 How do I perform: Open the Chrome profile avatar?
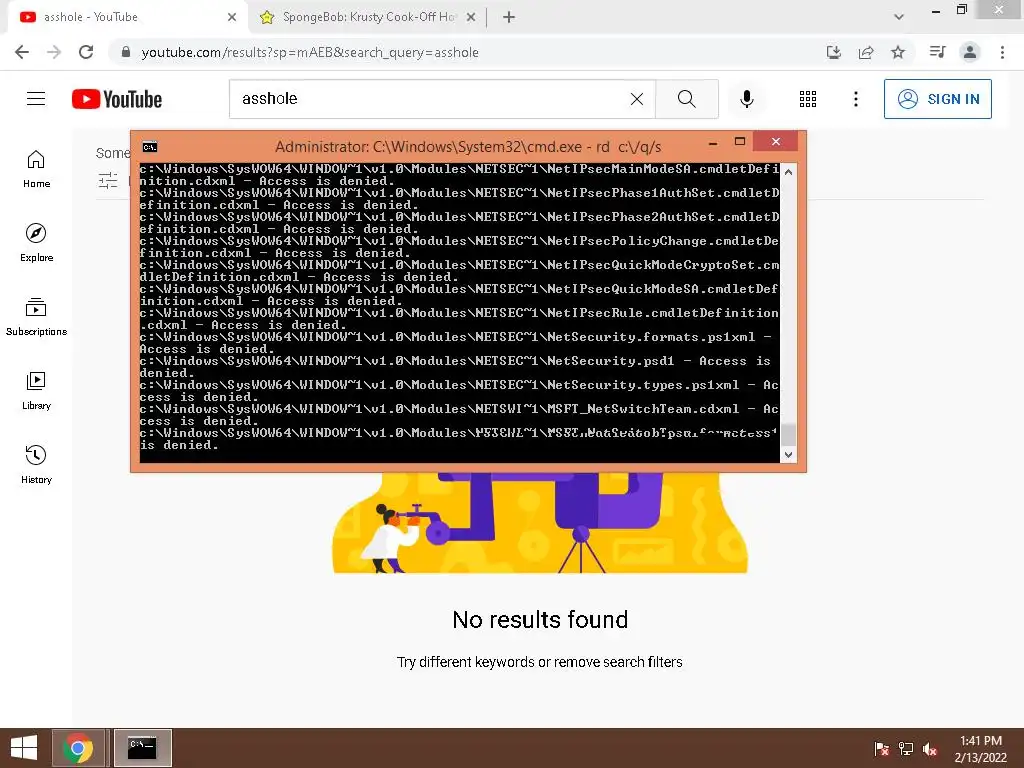[x=970, y=52]
